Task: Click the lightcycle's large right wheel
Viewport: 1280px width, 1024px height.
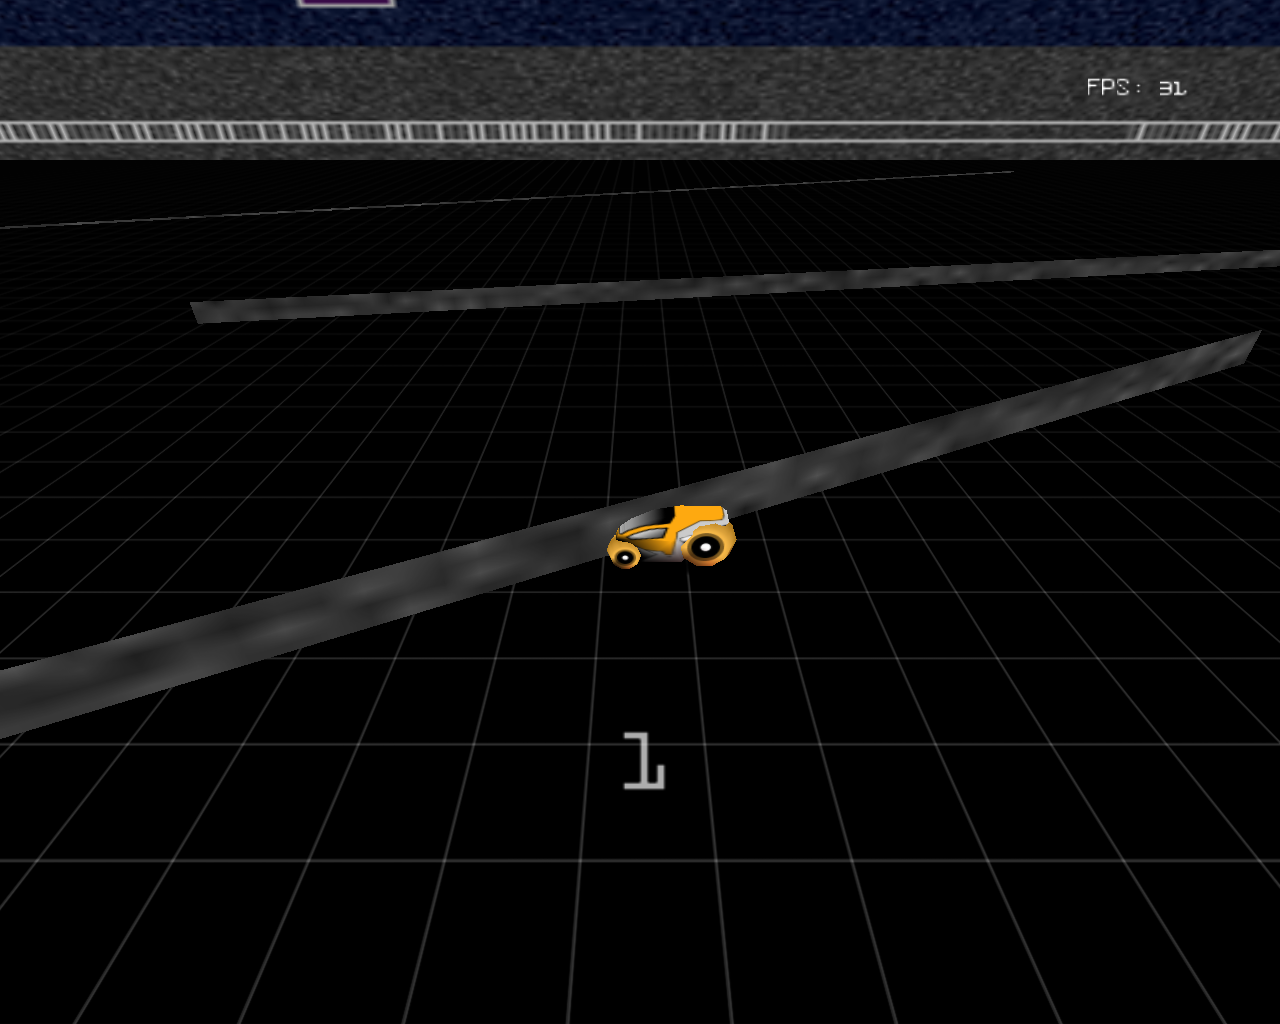Action: (706, 546)
